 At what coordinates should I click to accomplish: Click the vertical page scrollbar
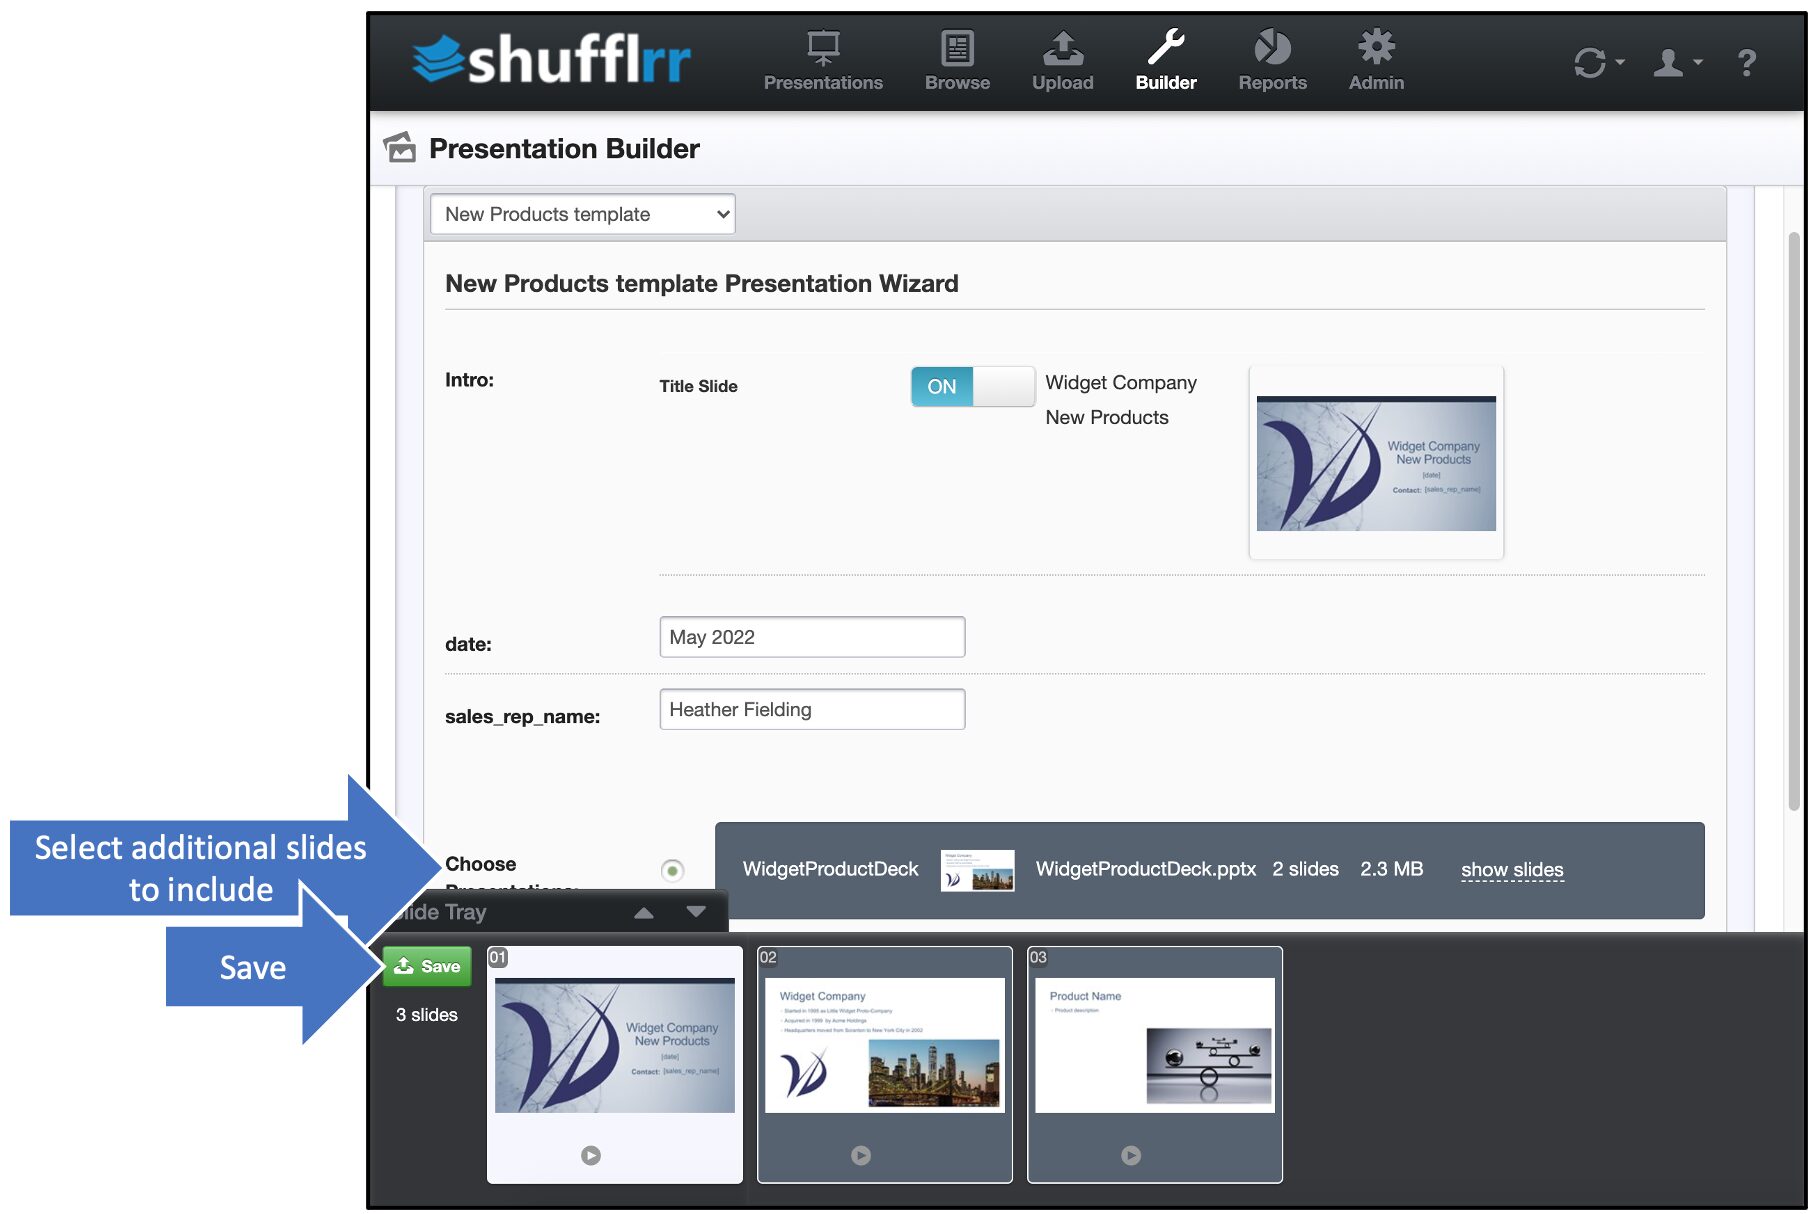click(1794, 520)
